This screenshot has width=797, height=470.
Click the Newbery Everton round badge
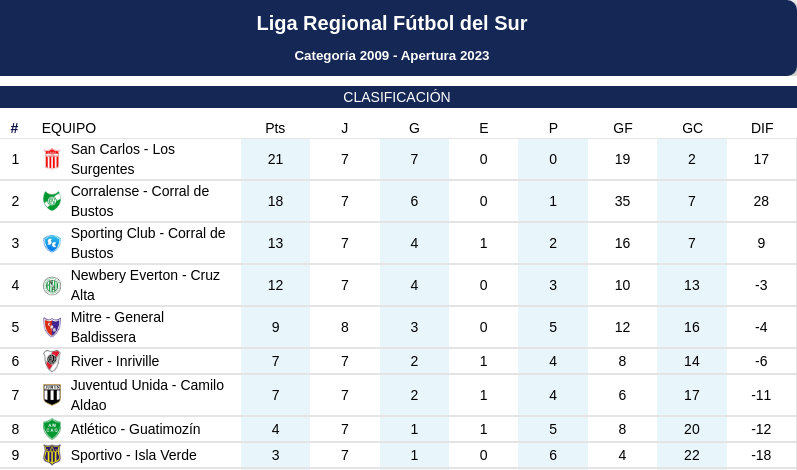click(x=52, y=285)
